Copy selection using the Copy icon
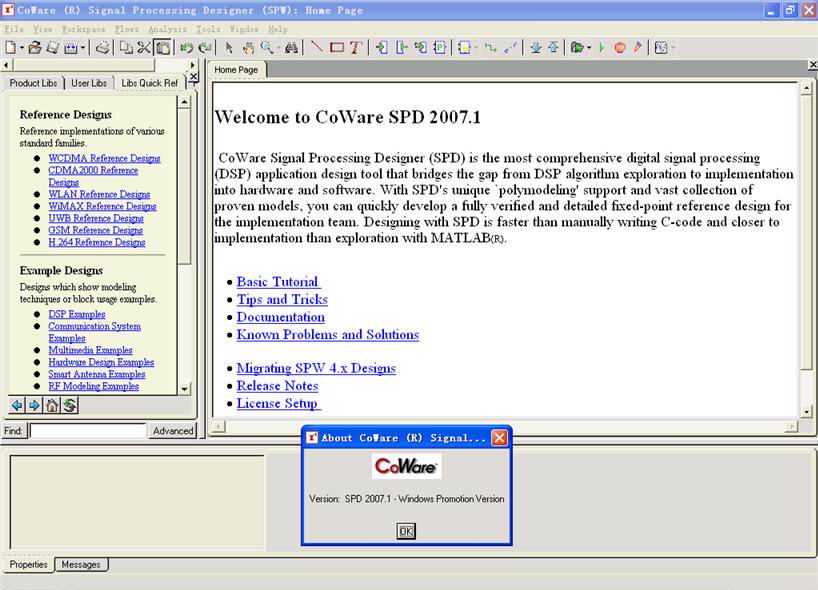Image resolution: width=818 pixels, height=590 pixels. pyautogui.click(x=126, y=48)
